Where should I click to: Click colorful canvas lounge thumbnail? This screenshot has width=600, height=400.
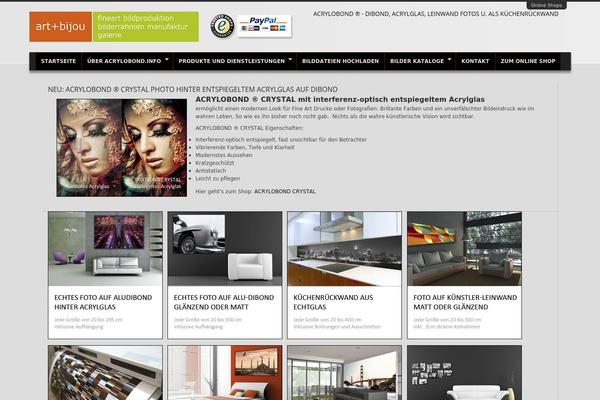point(465,248)
